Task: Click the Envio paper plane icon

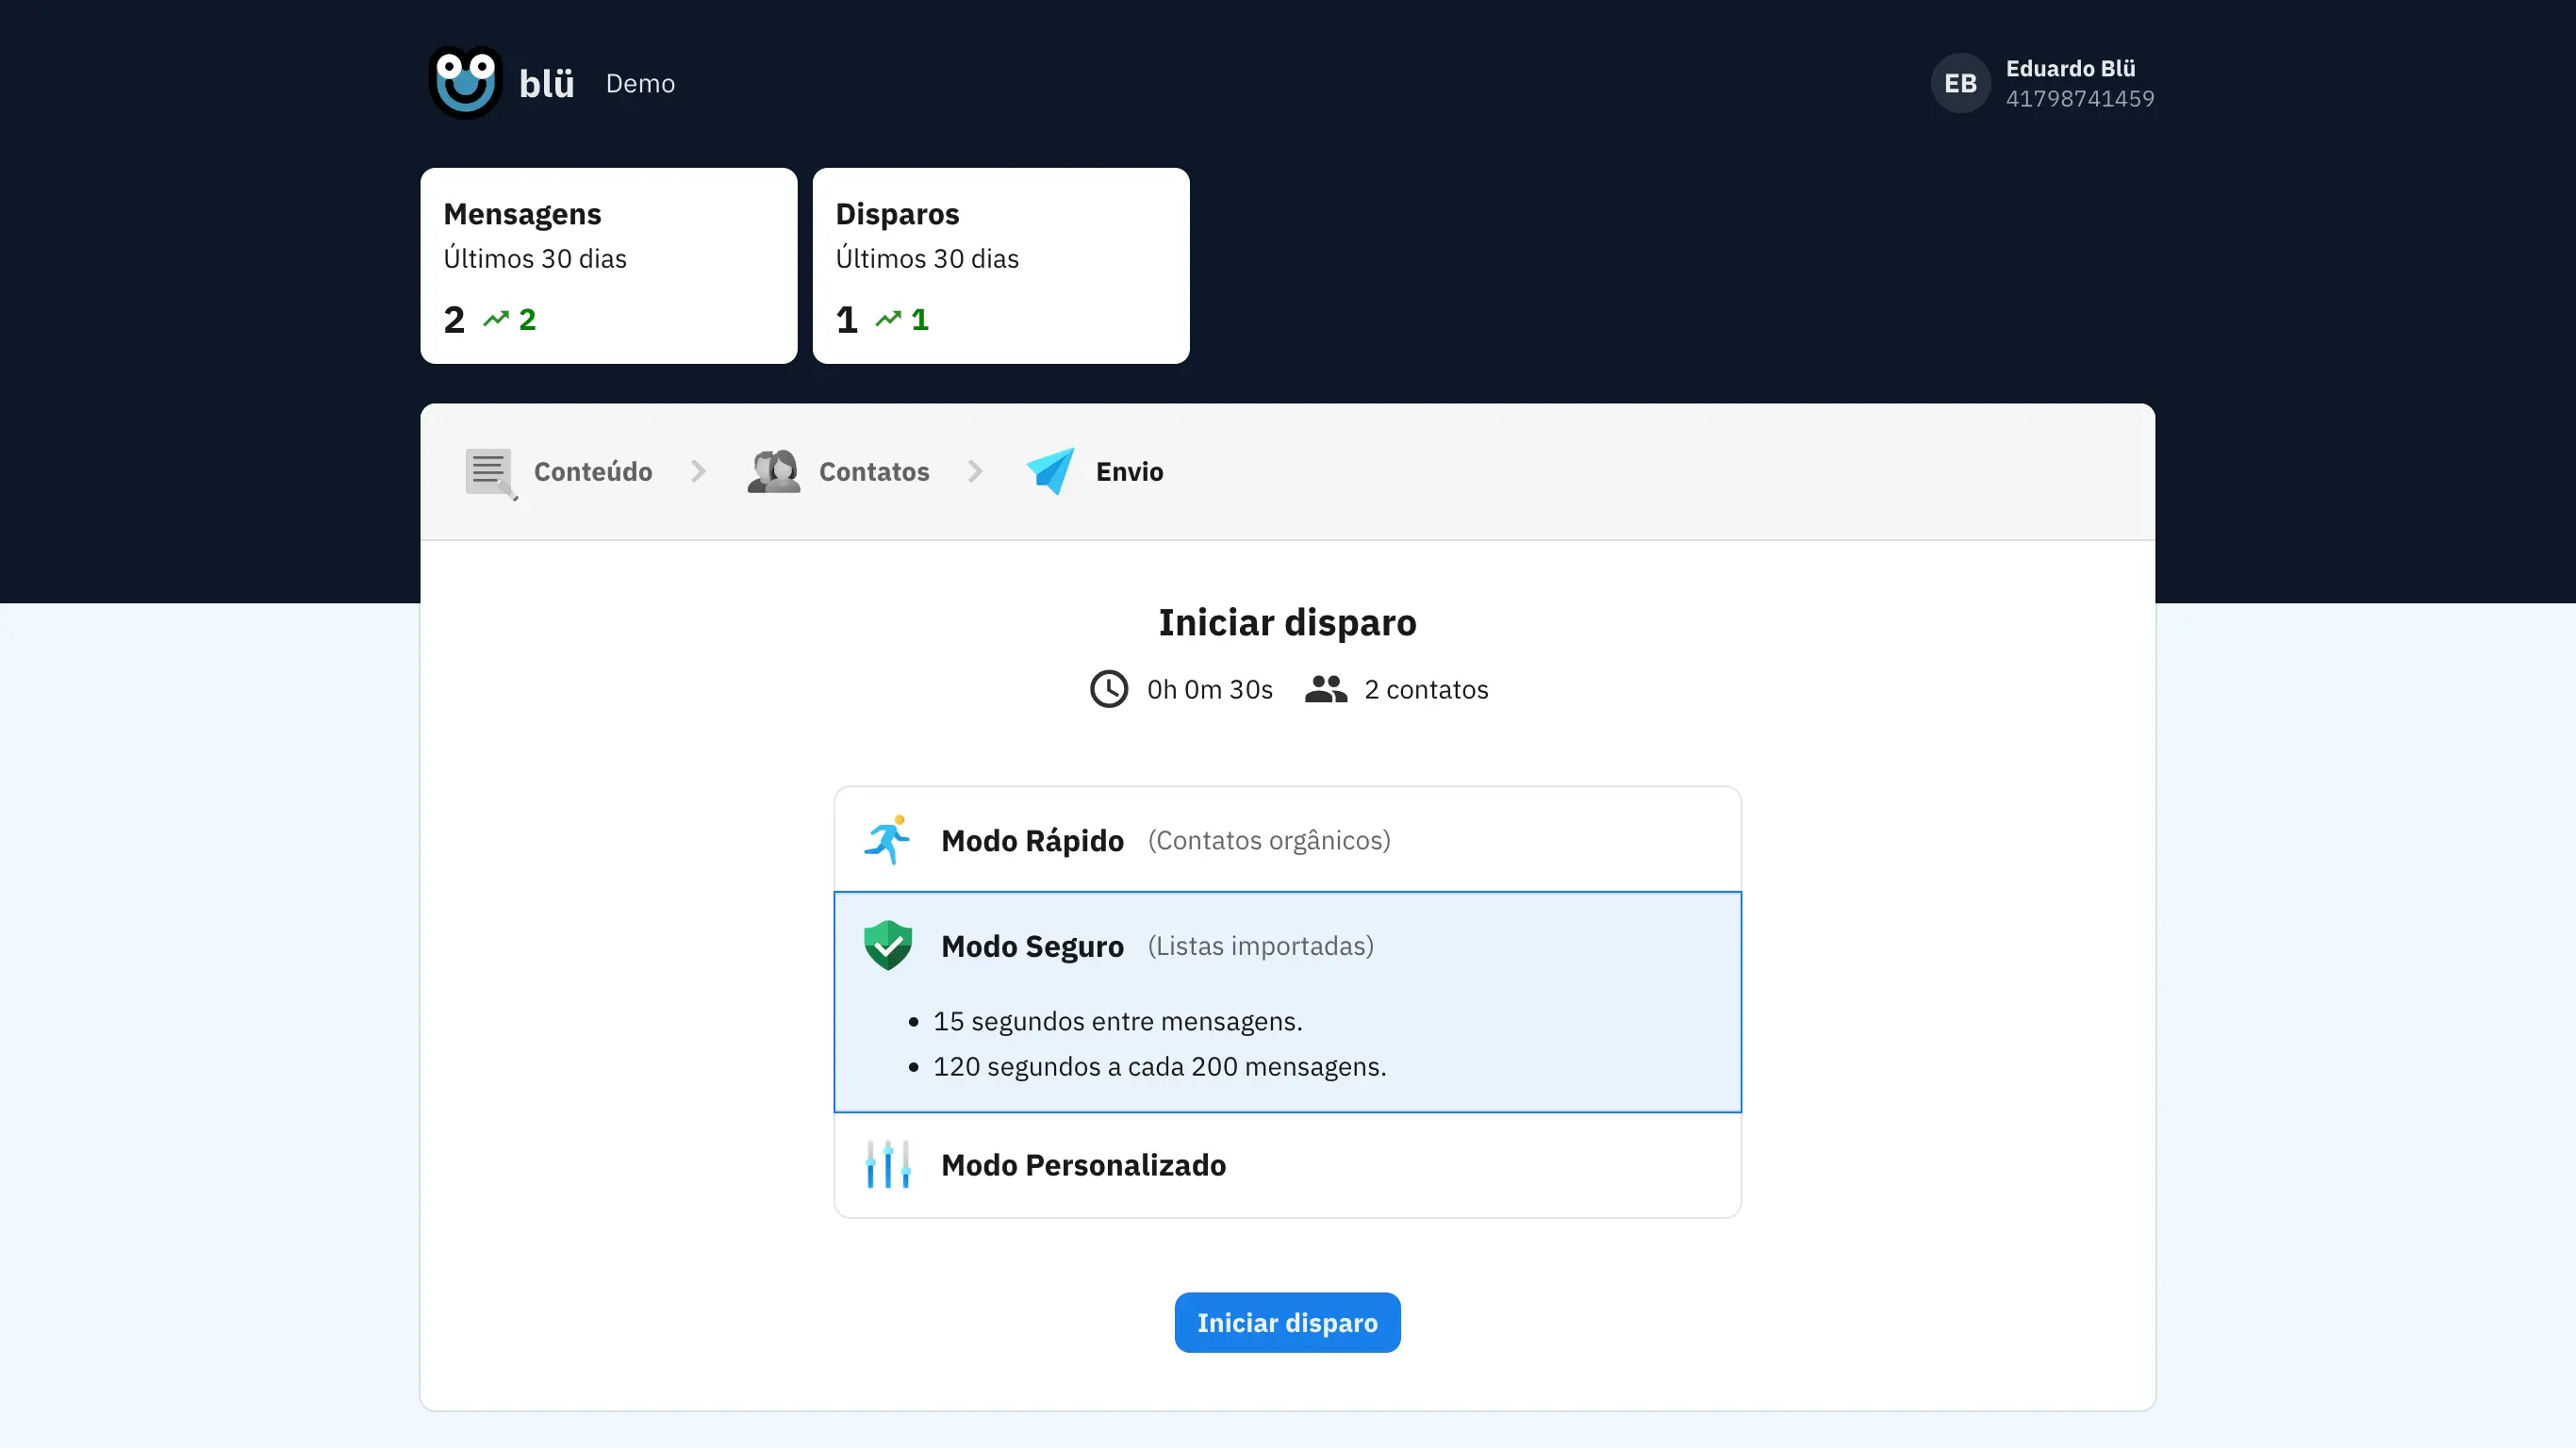Action: click(1050, 471)
